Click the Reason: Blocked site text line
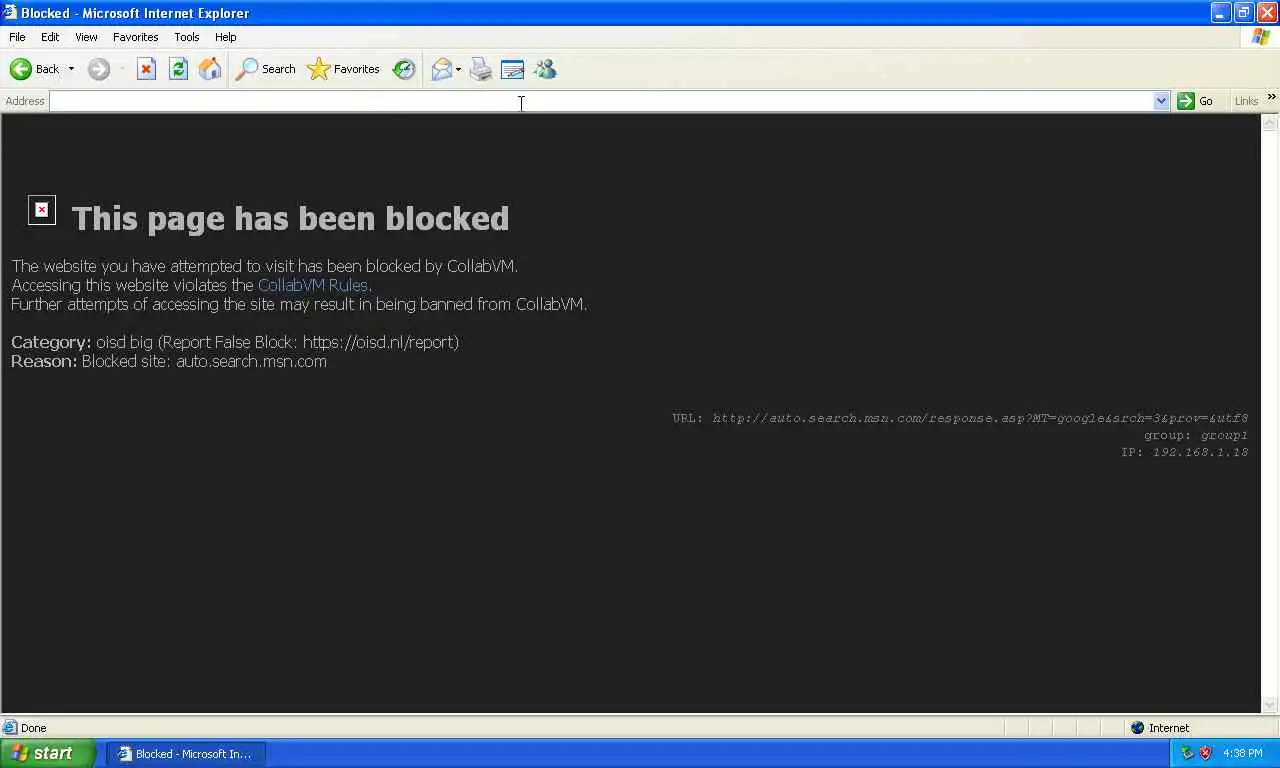The width and height of the screenshot is (1280, 768). (x=169, y=361)
